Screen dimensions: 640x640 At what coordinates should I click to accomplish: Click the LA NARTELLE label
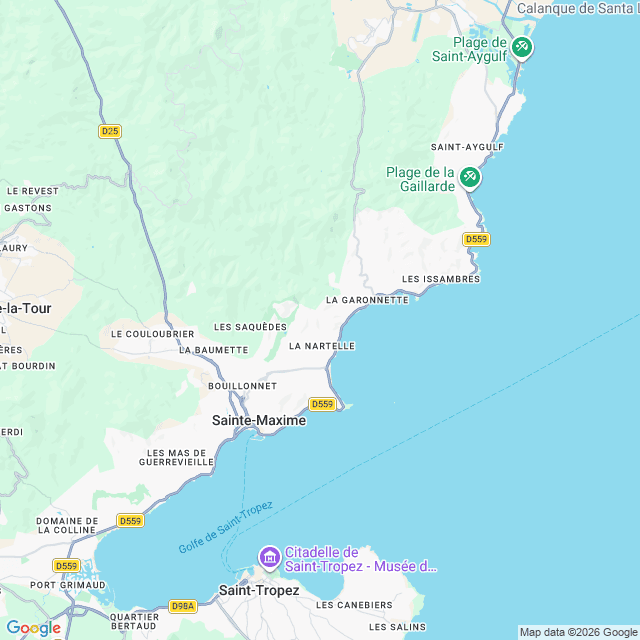(322, 346)
